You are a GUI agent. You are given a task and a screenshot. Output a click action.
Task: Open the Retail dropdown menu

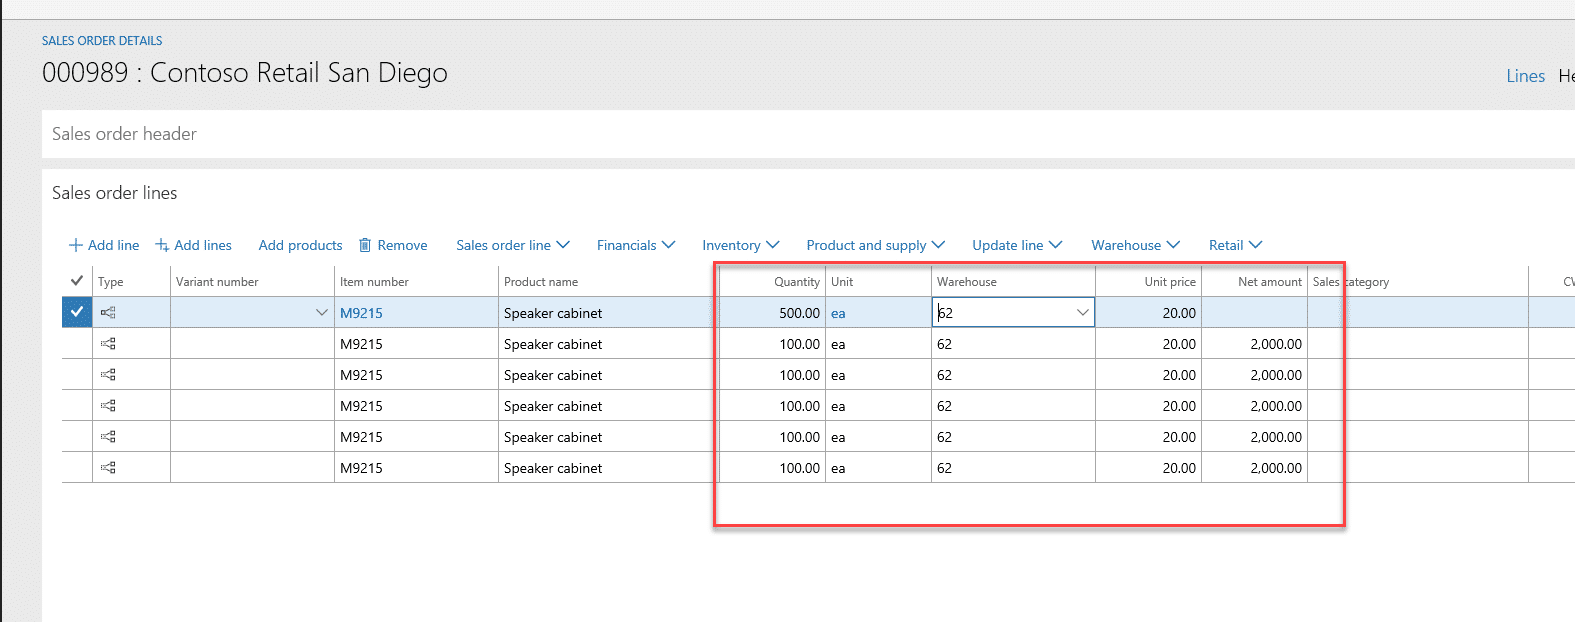pyautogui.click(x=1236, y=245)
